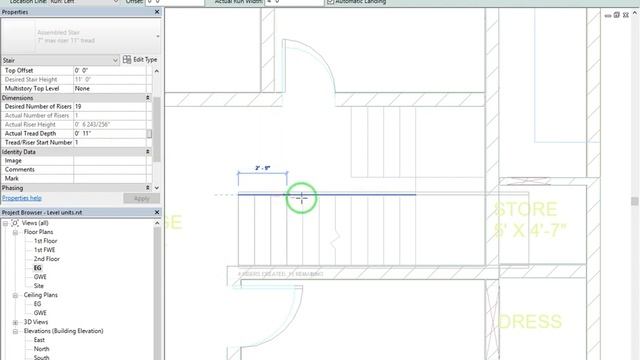Click the Properties panel scrollbar thumb
The width and height of the screenshot is (640, 360).
pyautogui.click(x=157, y=129)
